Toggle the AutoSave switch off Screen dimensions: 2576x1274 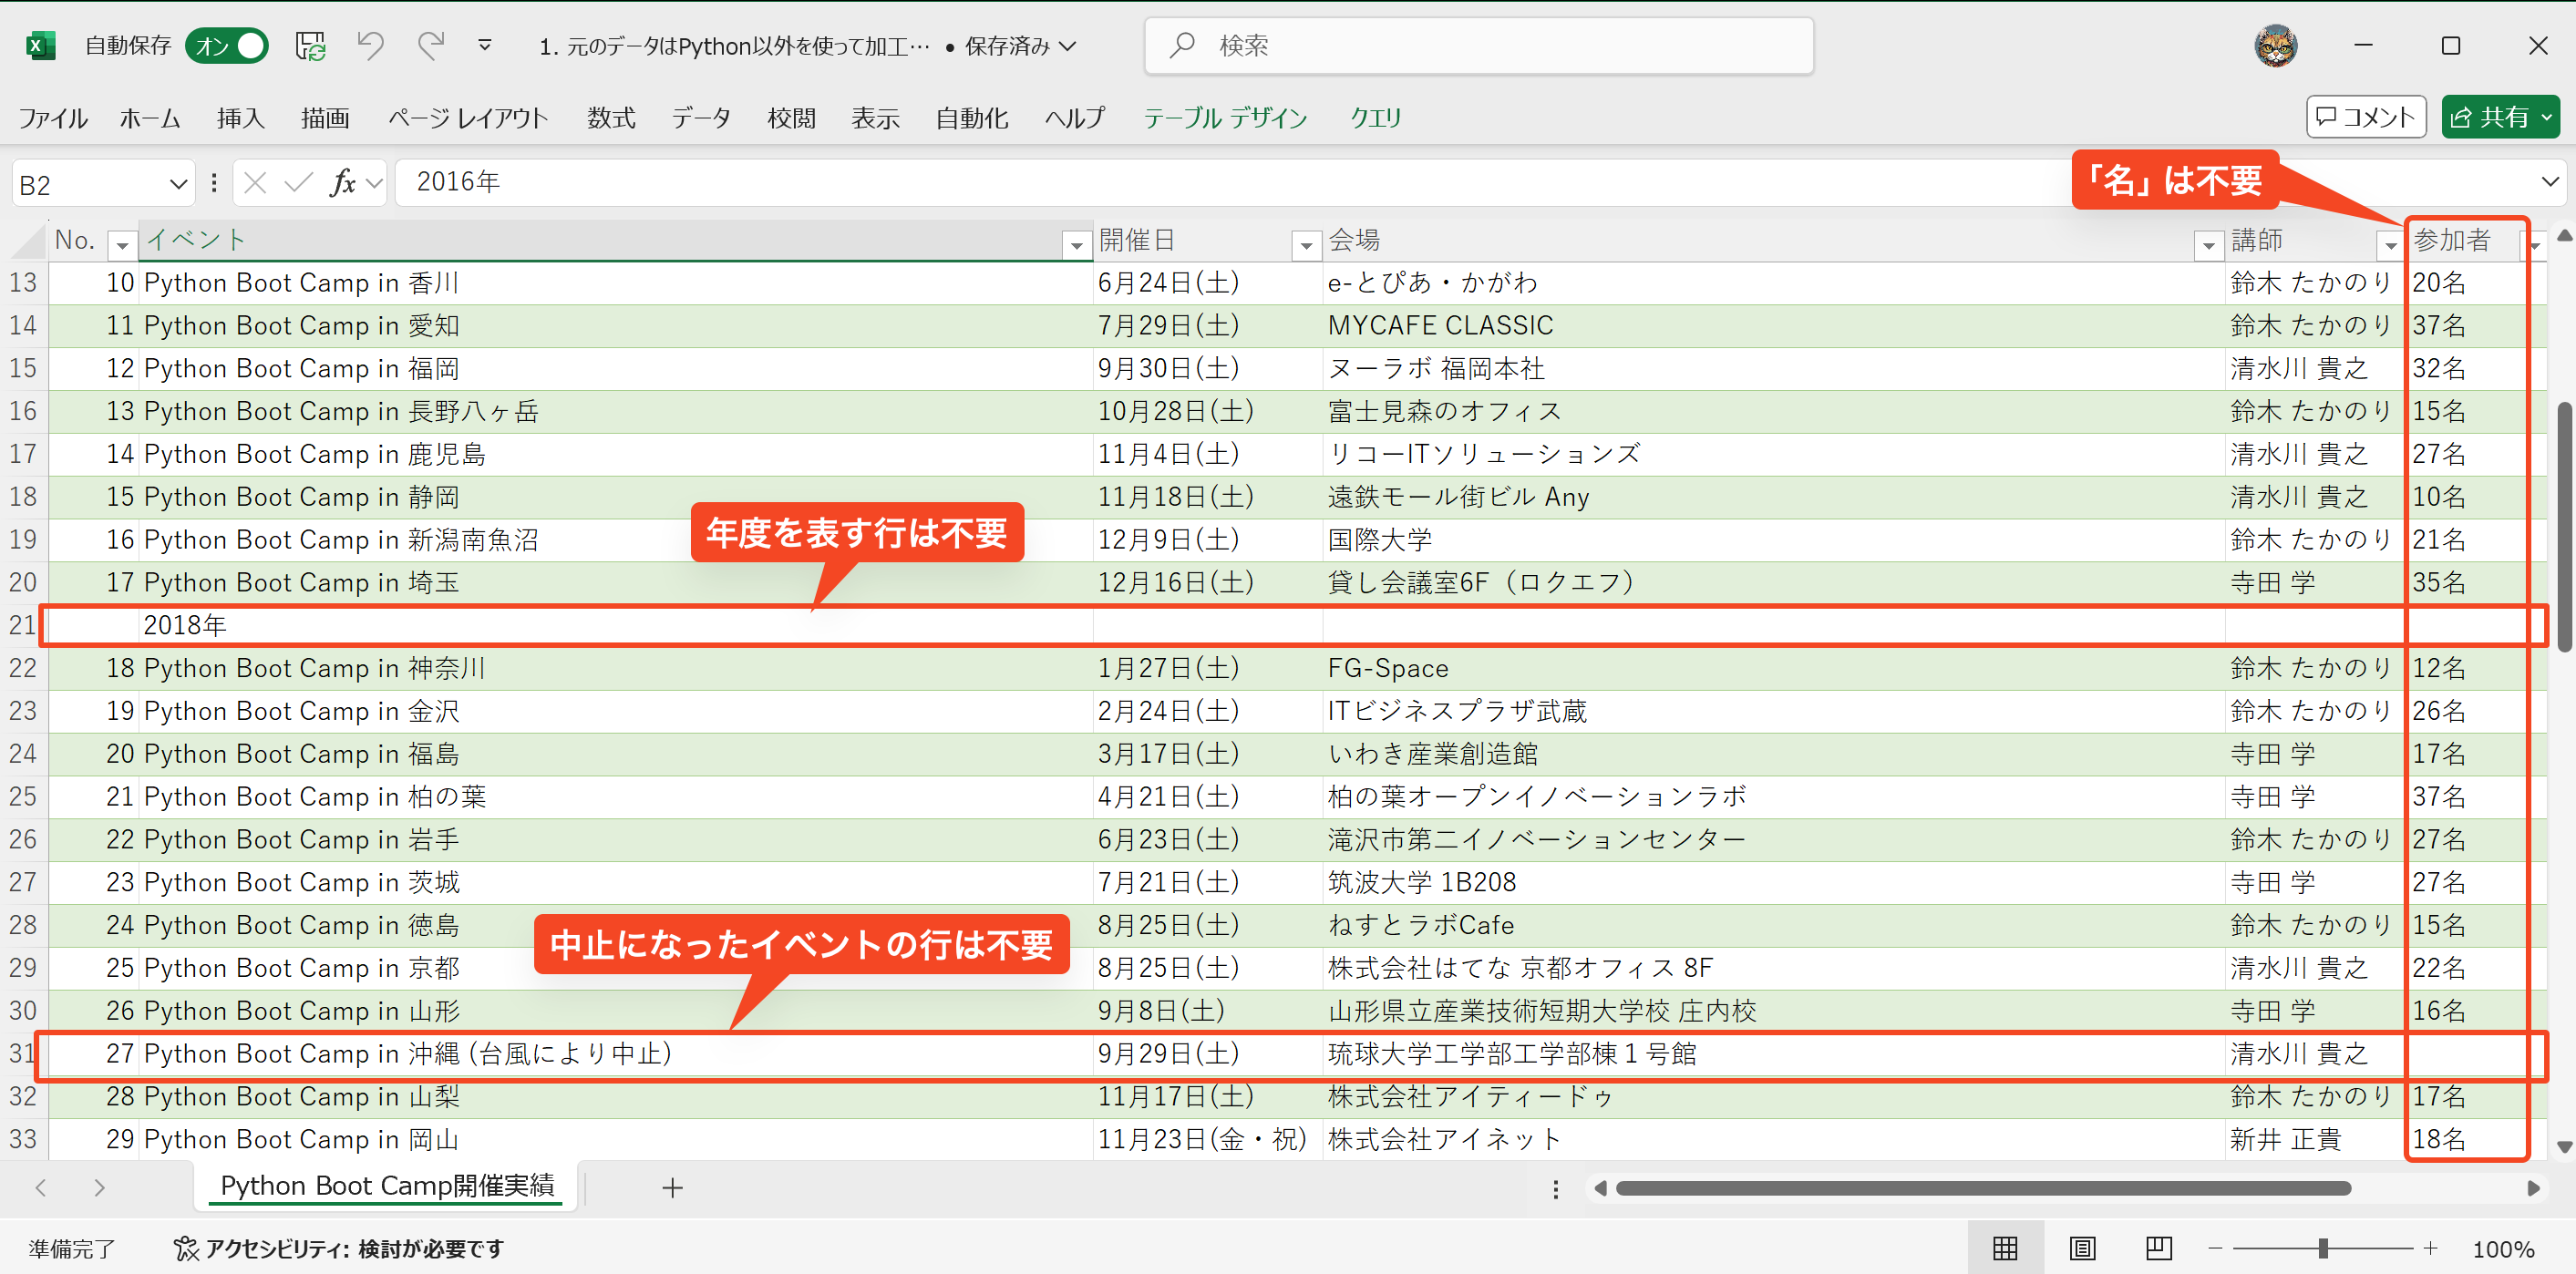228,46
